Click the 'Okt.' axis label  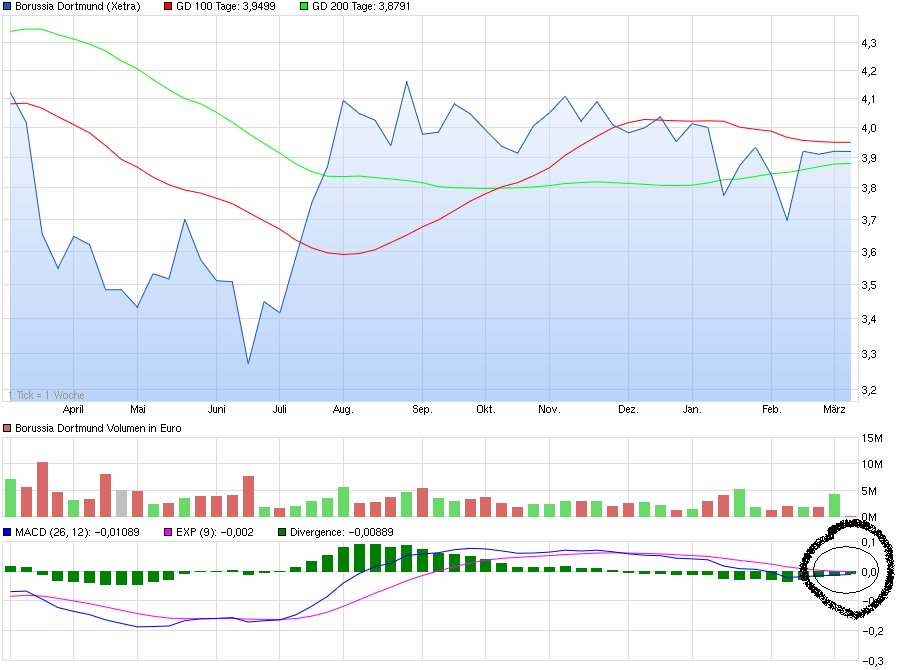486,409
